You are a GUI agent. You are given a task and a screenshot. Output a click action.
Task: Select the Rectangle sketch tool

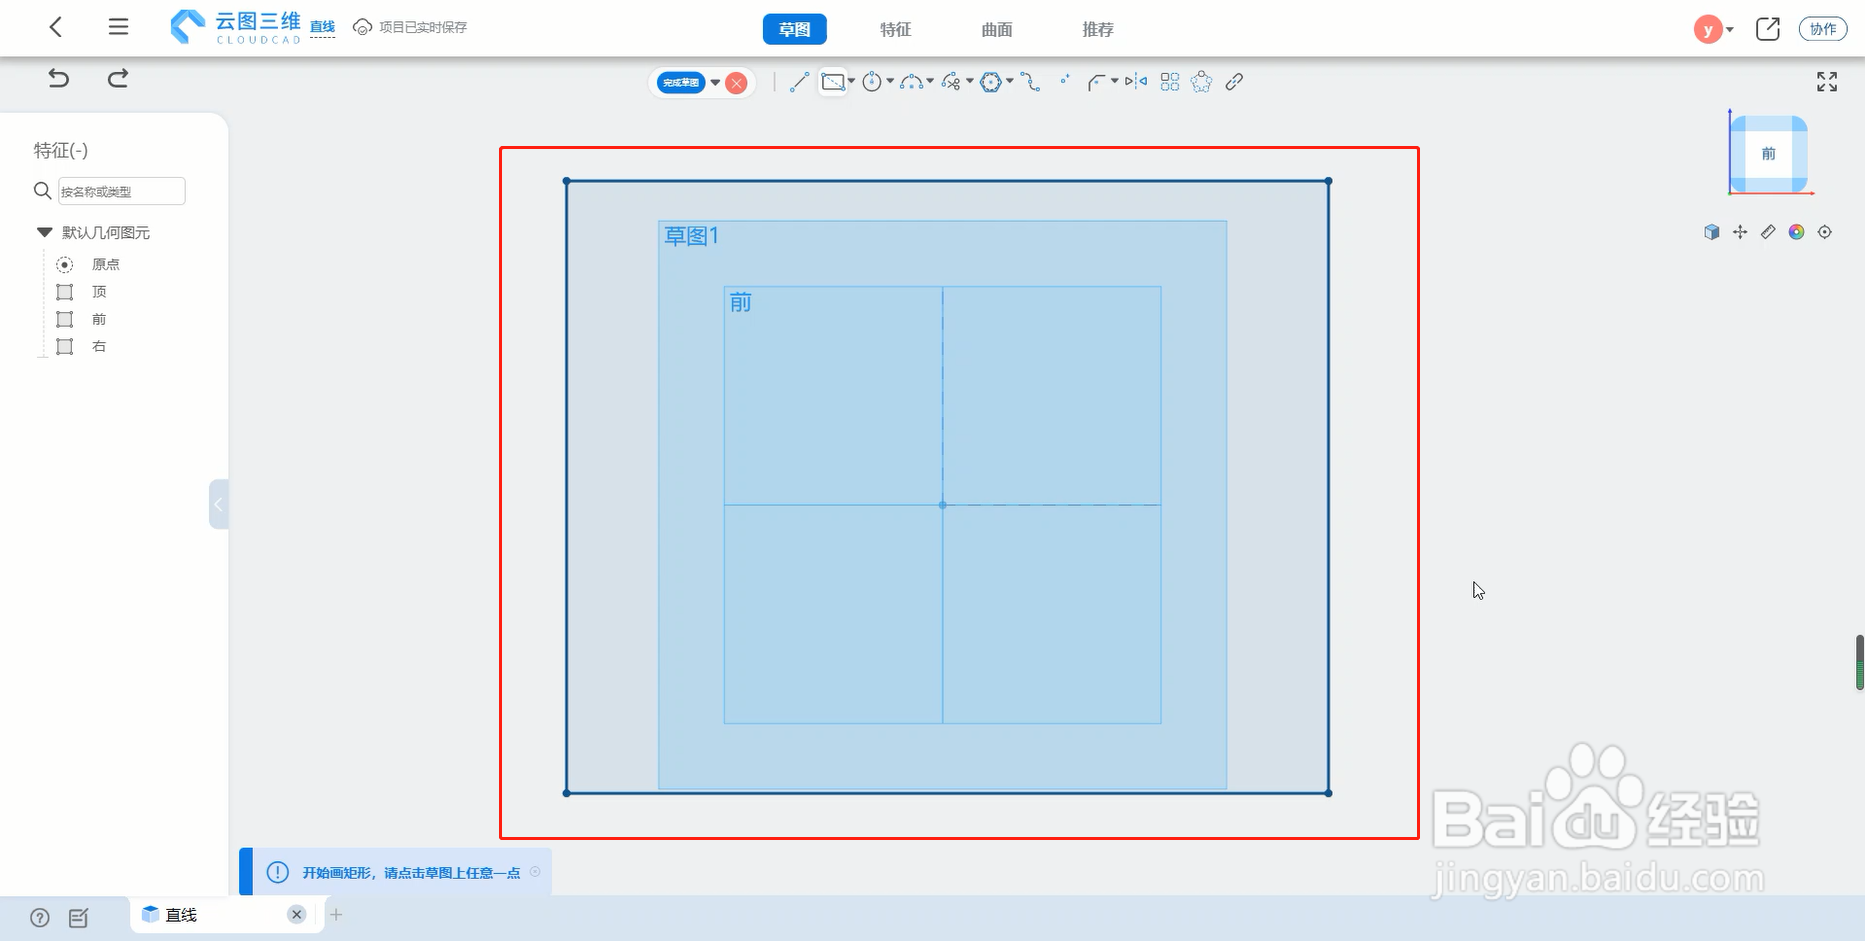[833, 82]
